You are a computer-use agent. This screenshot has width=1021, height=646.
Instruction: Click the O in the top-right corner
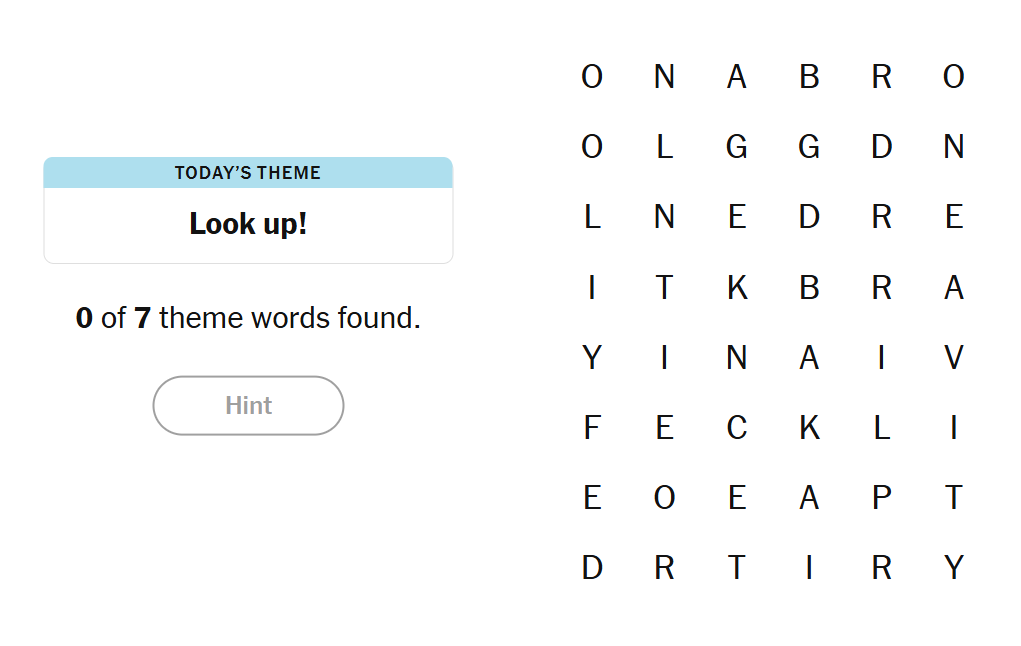[x=954, y=77]
